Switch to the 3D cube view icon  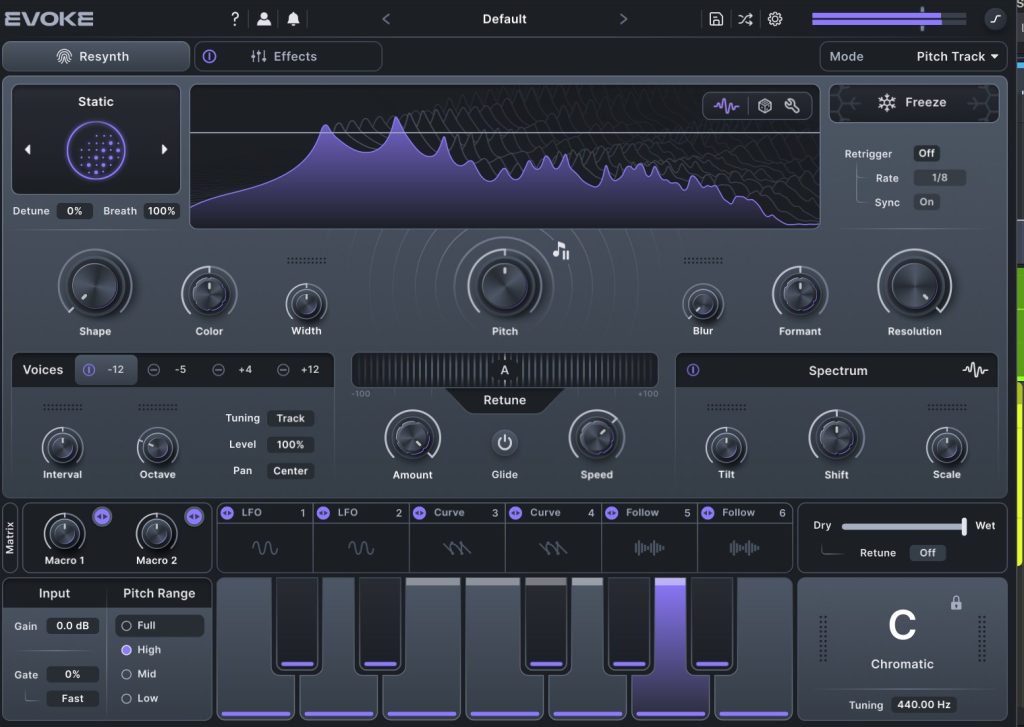765,106
